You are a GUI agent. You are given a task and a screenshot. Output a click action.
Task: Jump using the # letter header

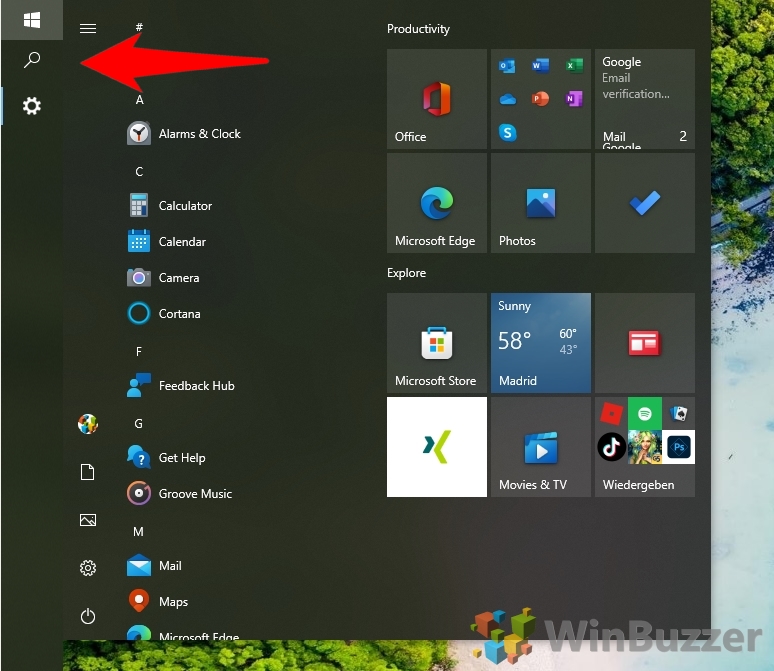click(x=139, y=27)
